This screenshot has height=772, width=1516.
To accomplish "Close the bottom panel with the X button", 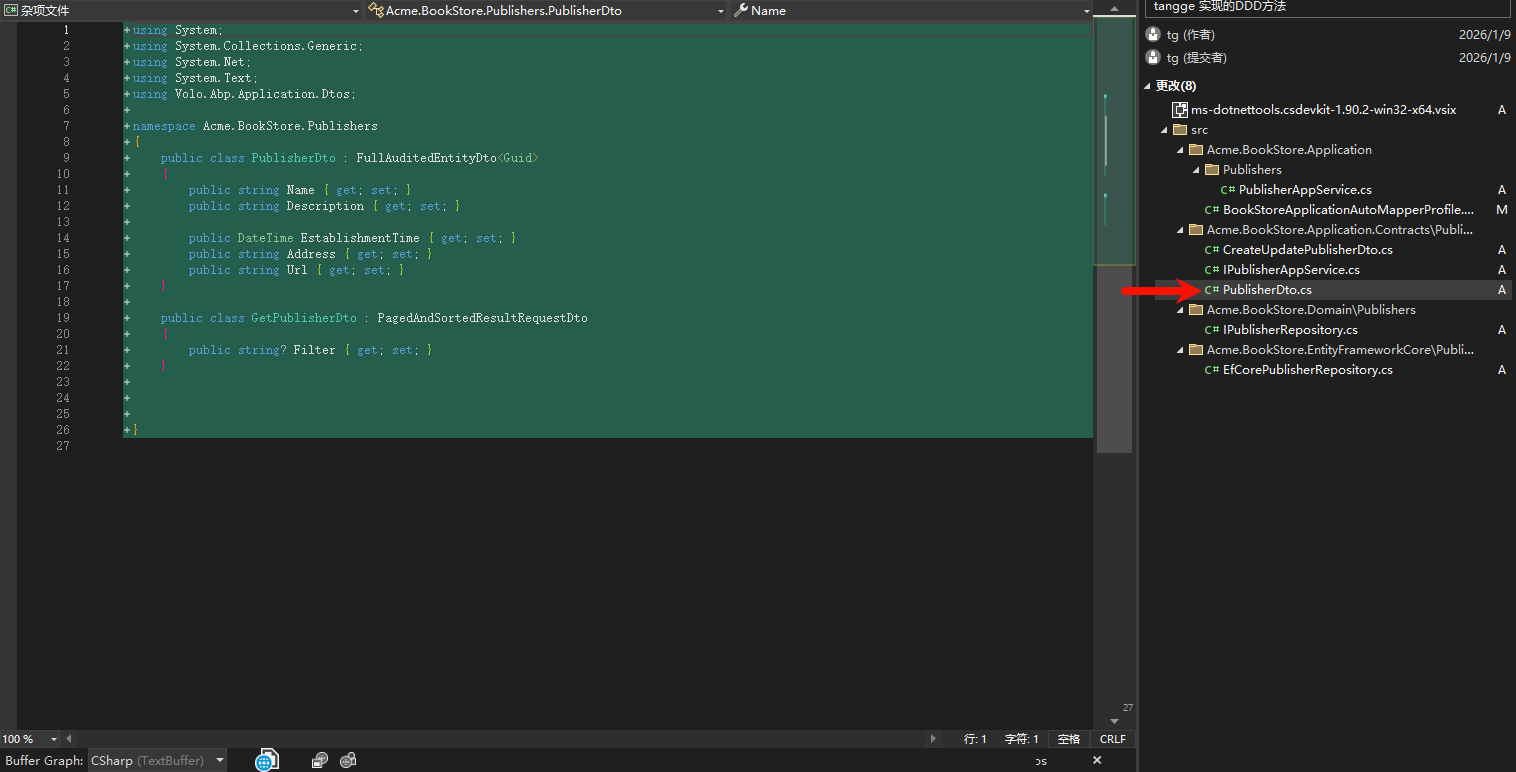I will click(1097, 760).
